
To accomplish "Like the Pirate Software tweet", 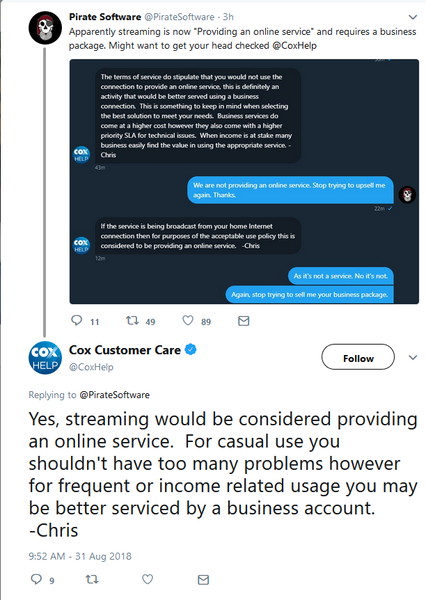I will point(188,320).
